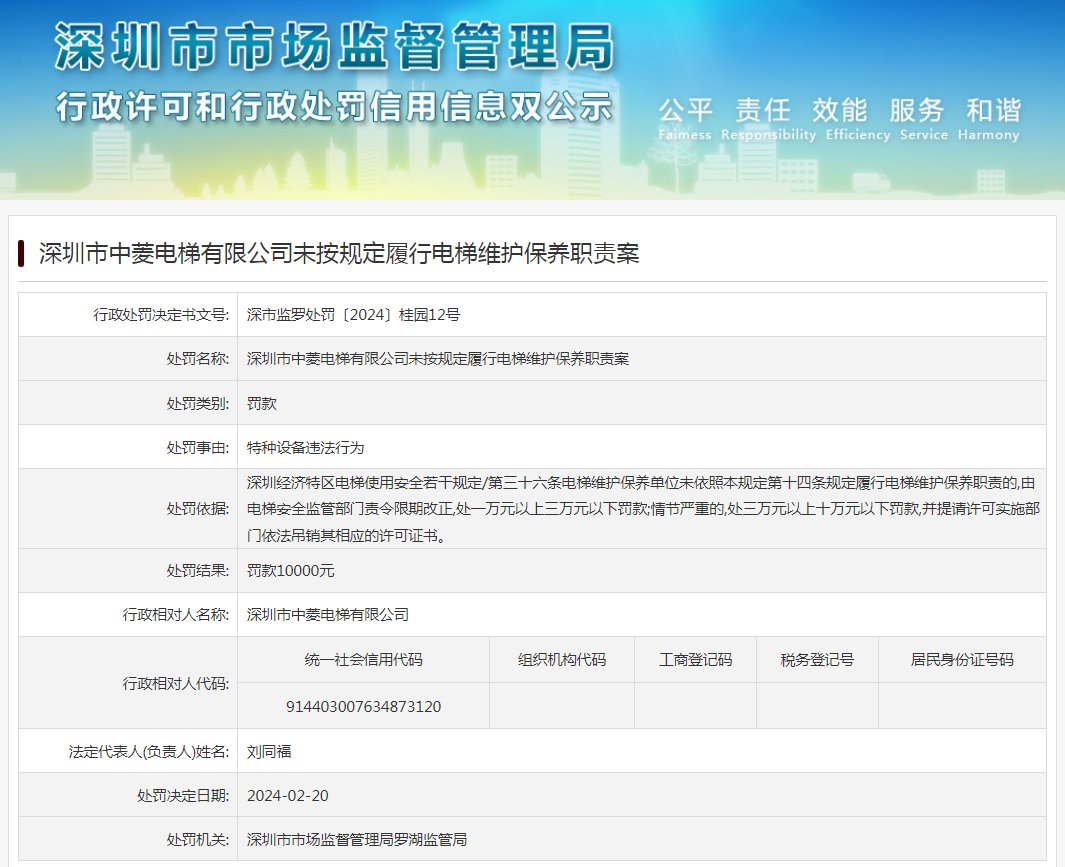The height and width of the screenshot is (867, 1065).
Task: Click the 深圳市市场监督管理局 banner title
Action: 333,47
